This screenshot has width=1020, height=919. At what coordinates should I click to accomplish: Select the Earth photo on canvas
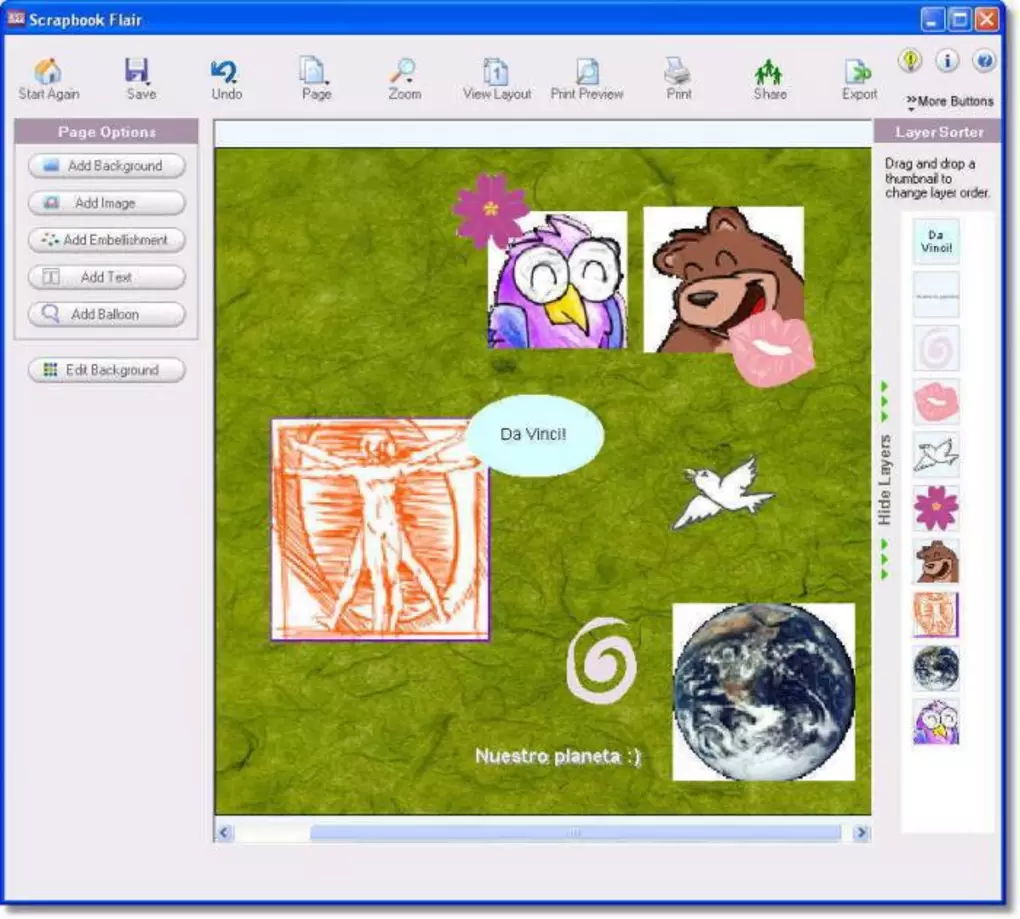(x=764, y=692)
